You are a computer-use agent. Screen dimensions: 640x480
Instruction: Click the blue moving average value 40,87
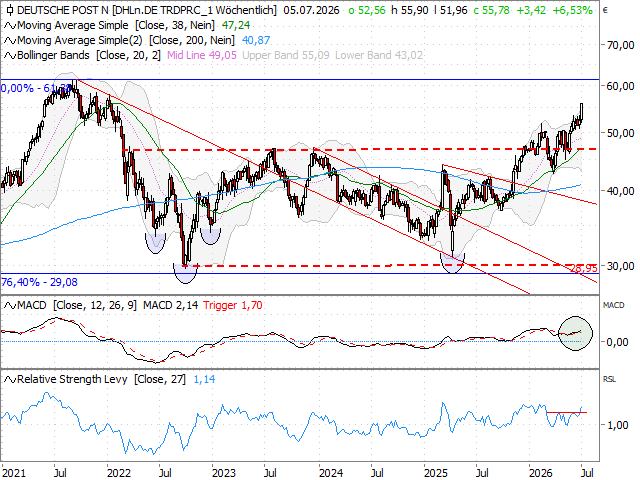coord(256,40)
